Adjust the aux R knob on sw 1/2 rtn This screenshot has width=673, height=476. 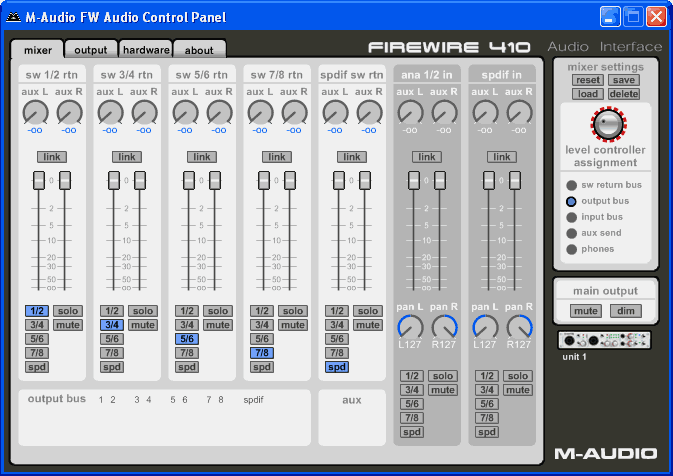coord(70,112)
